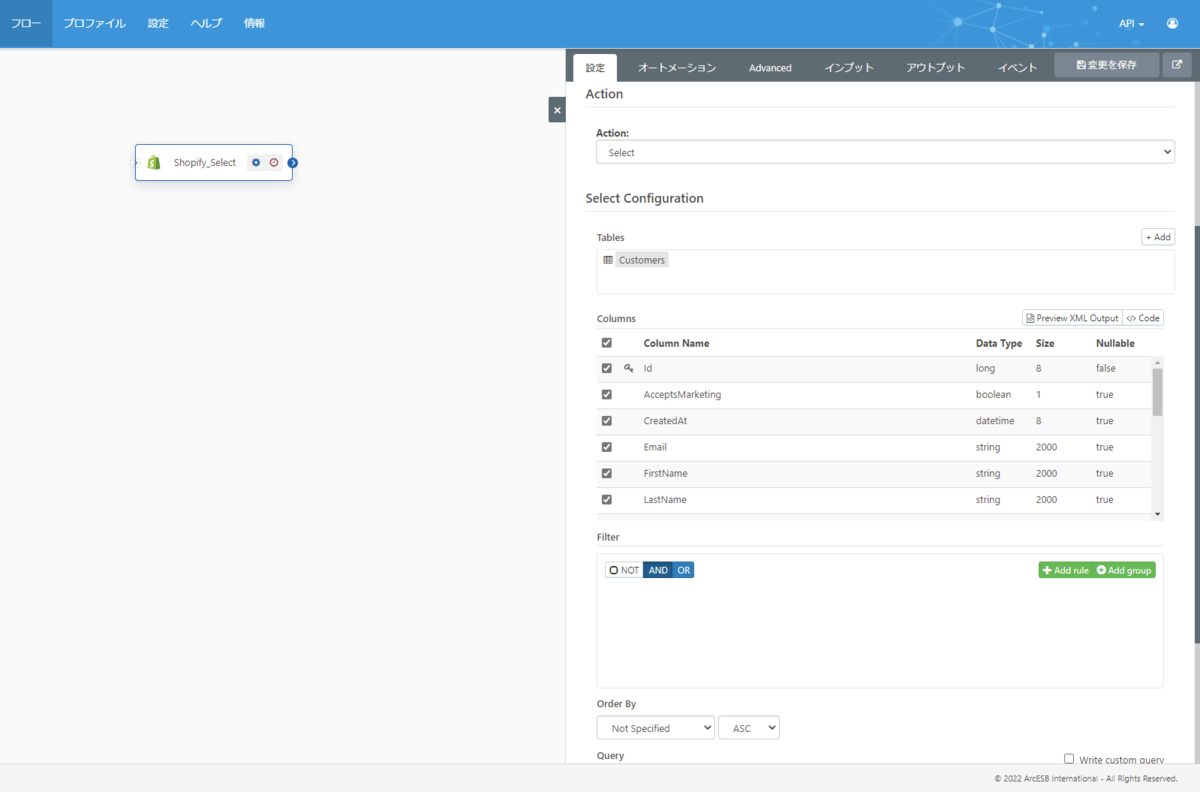The image size is (1200, 792).
Task: Enable Write custom query checkbox
Action: click(x=1069, y=759)
